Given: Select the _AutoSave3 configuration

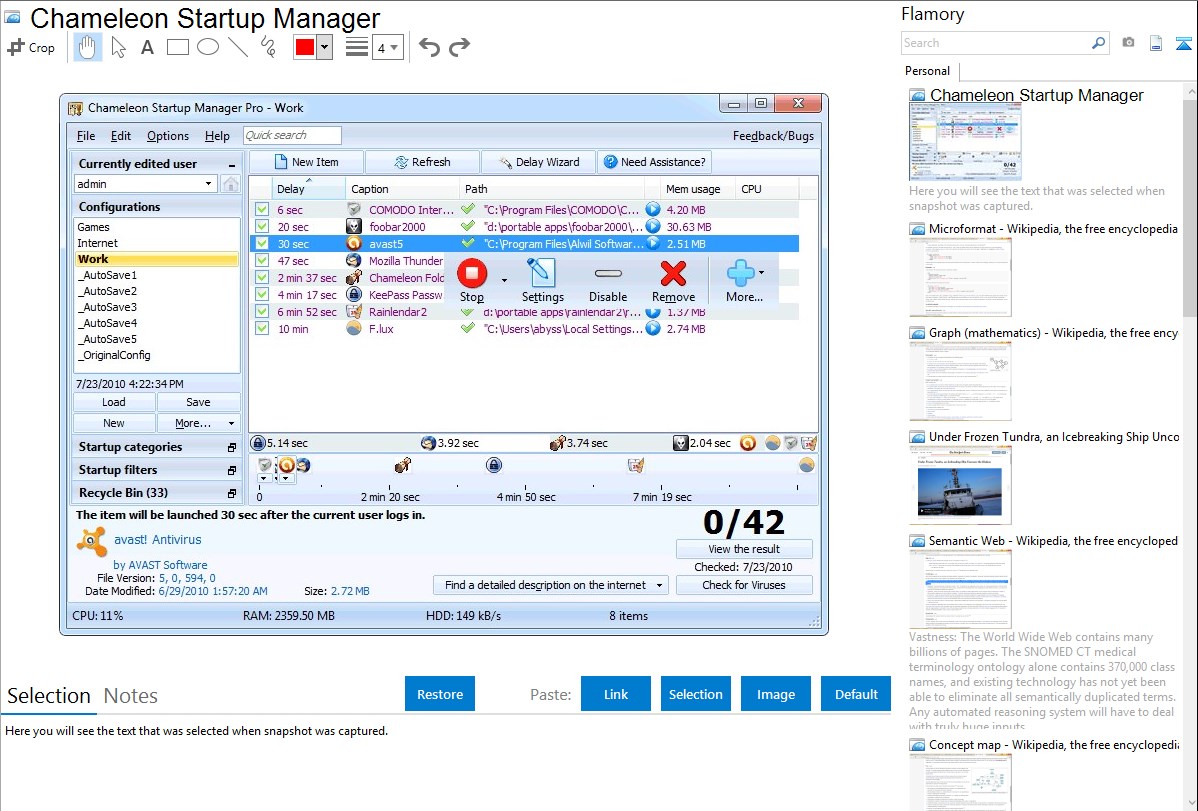Looking at the screenshot, I should 107,307.
